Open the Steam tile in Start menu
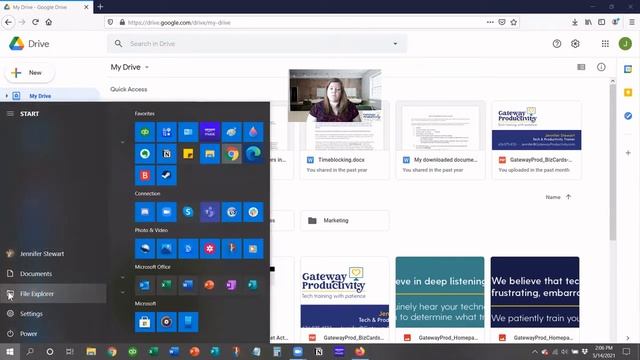This screenshot has width=640, height=360. [x=167, y=176]
